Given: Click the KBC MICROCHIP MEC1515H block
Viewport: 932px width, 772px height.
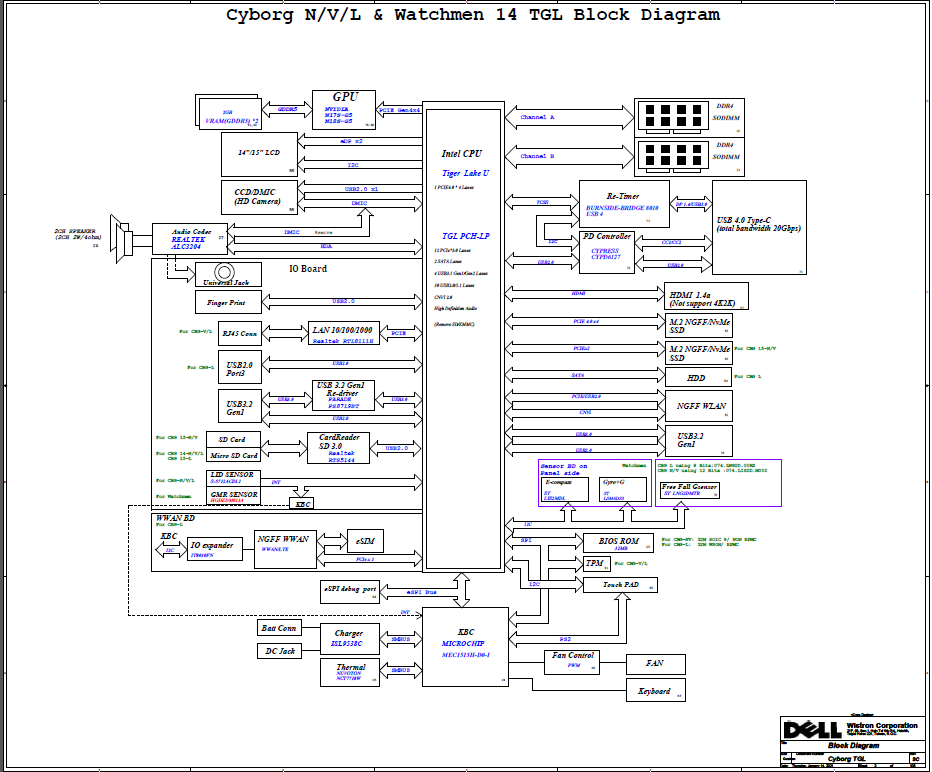Looking at the screenshot, I should click(x=465, y=647).
